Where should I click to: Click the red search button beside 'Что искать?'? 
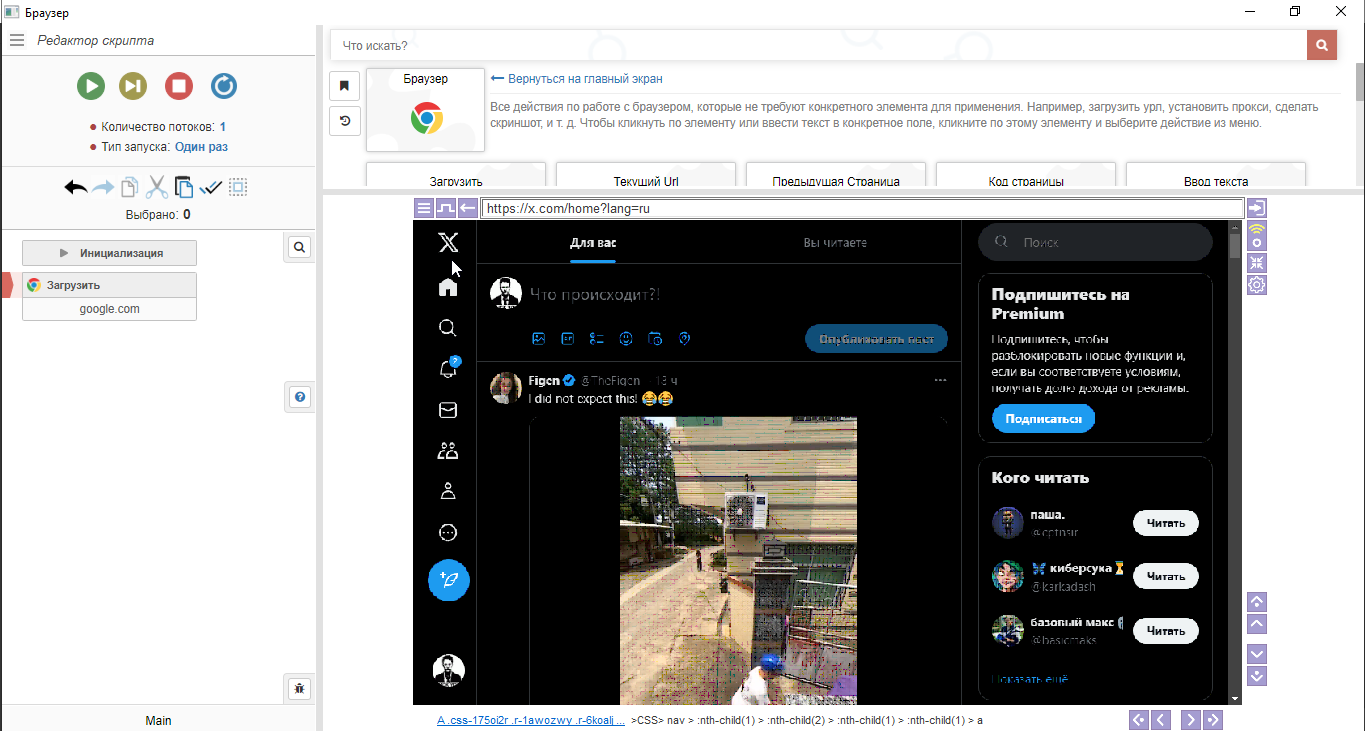1321,46
